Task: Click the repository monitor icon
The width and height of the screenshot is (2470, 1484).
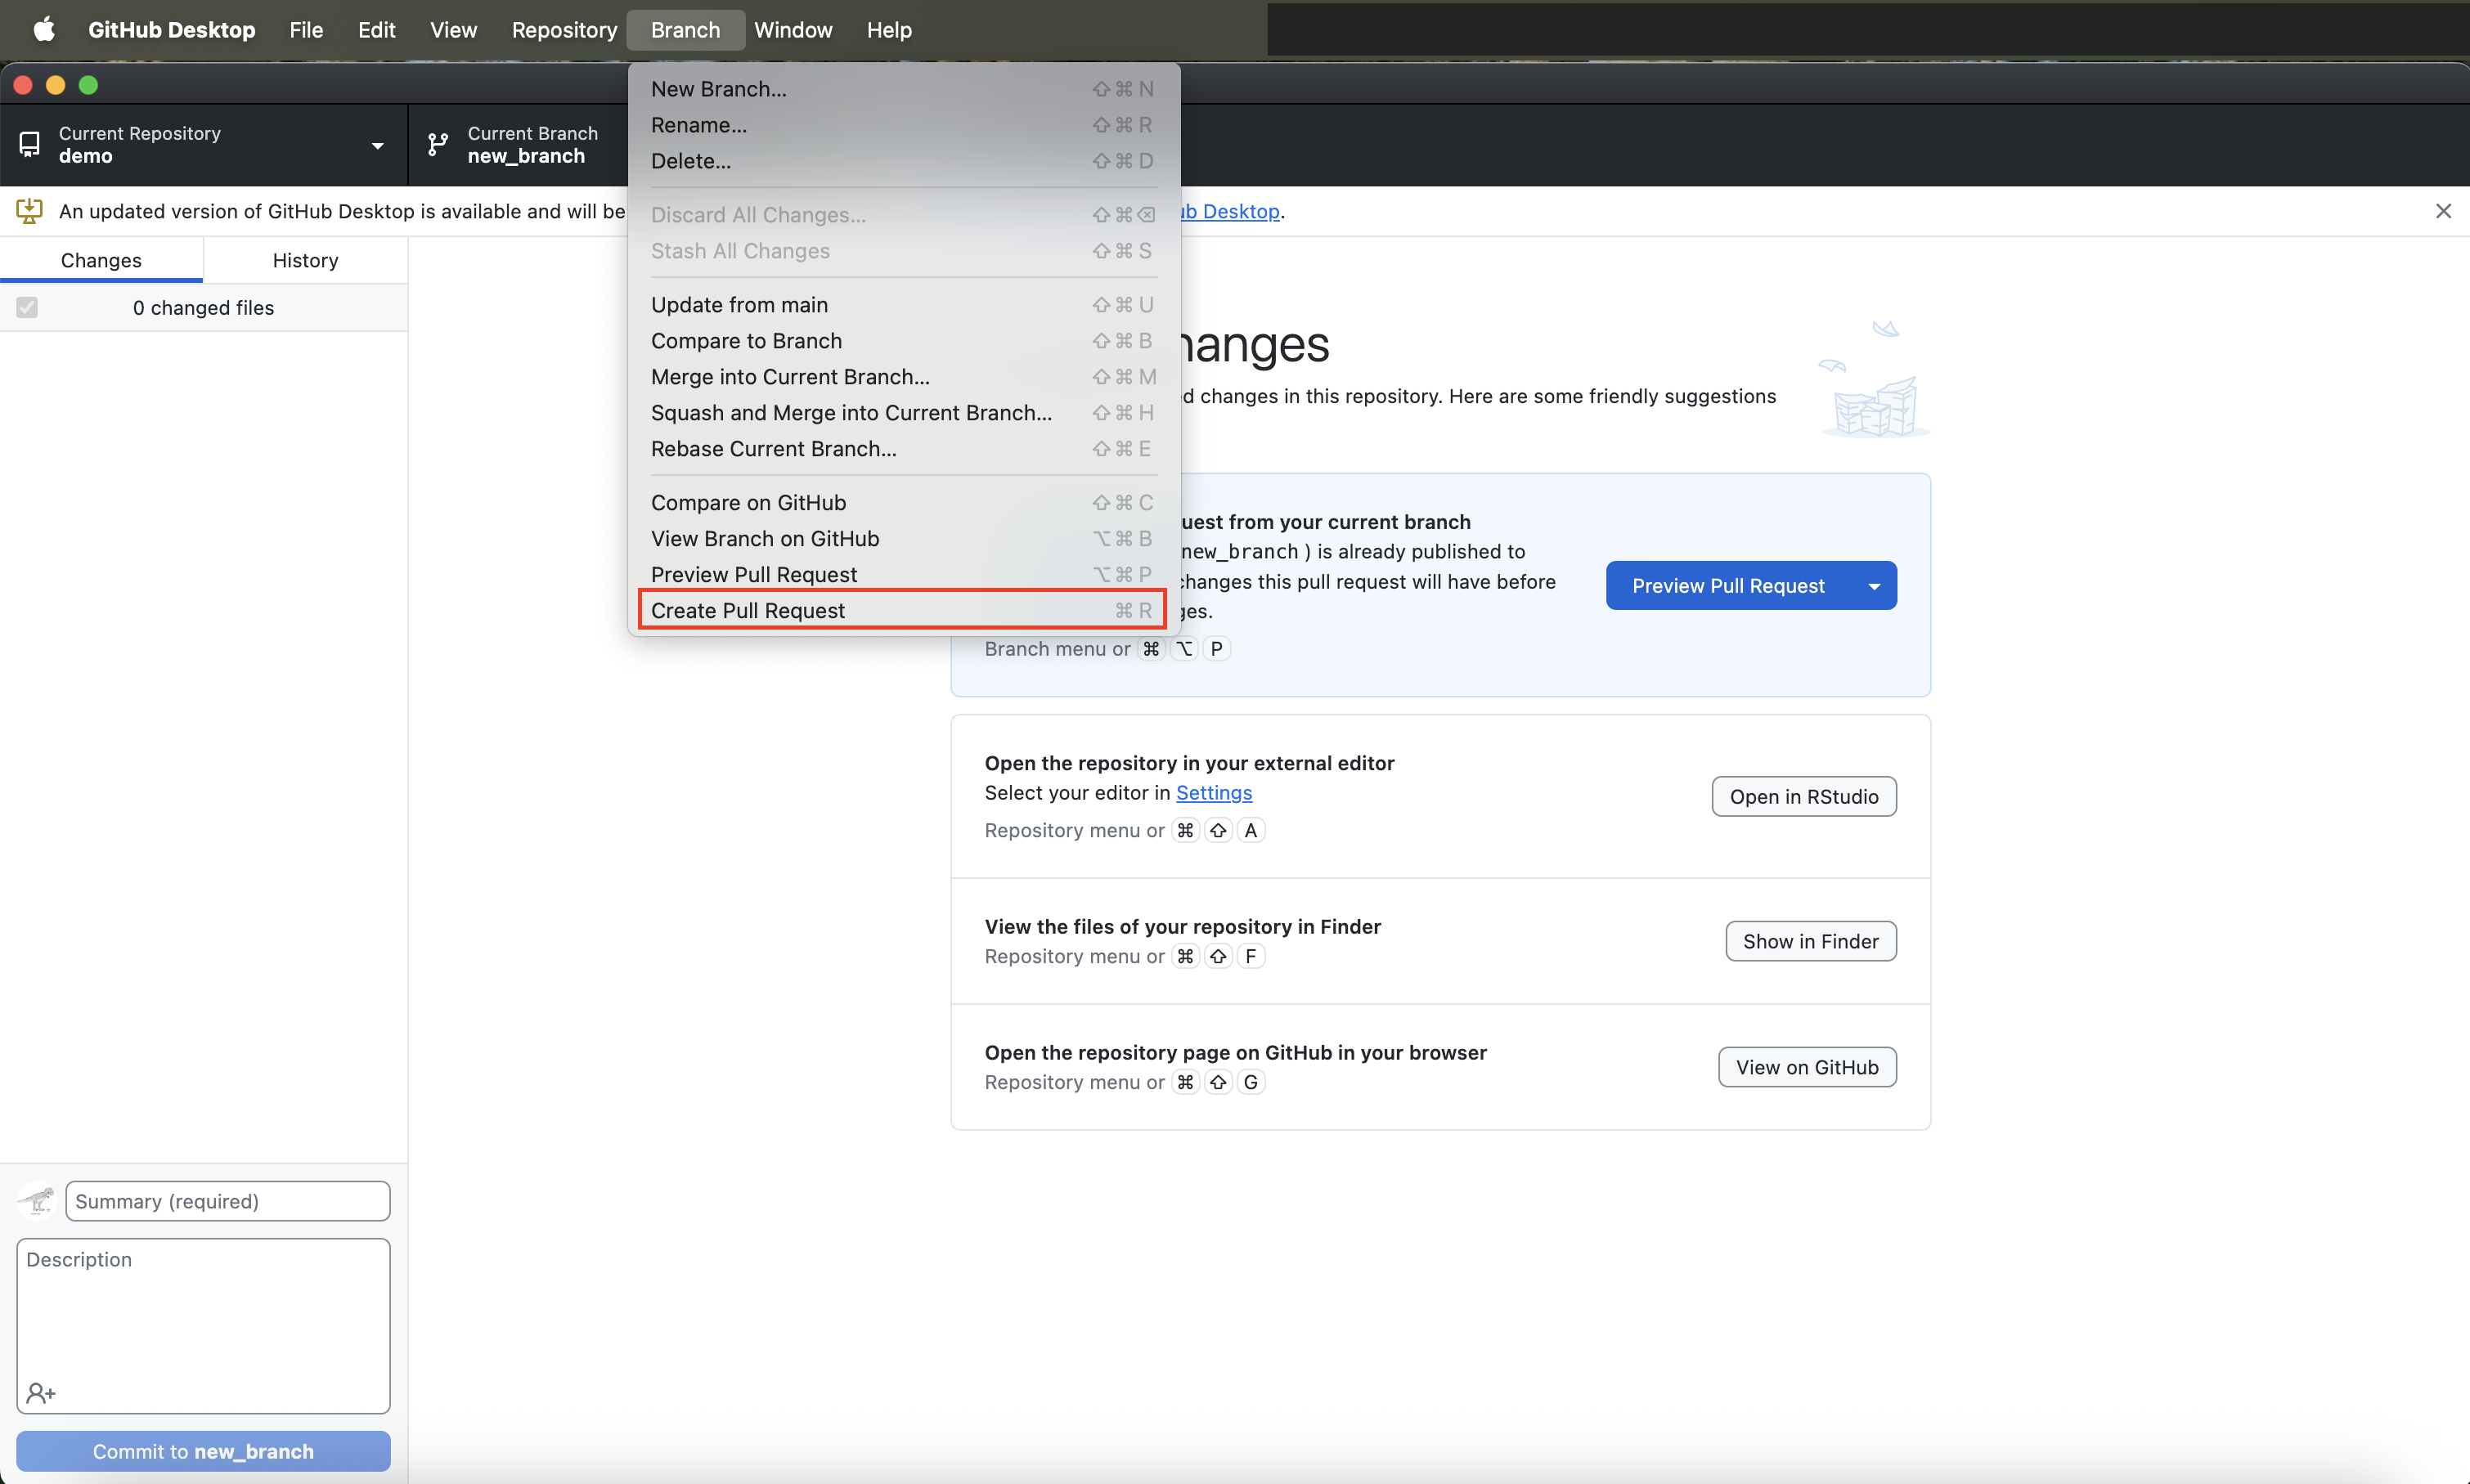Action: pos(30,145)
